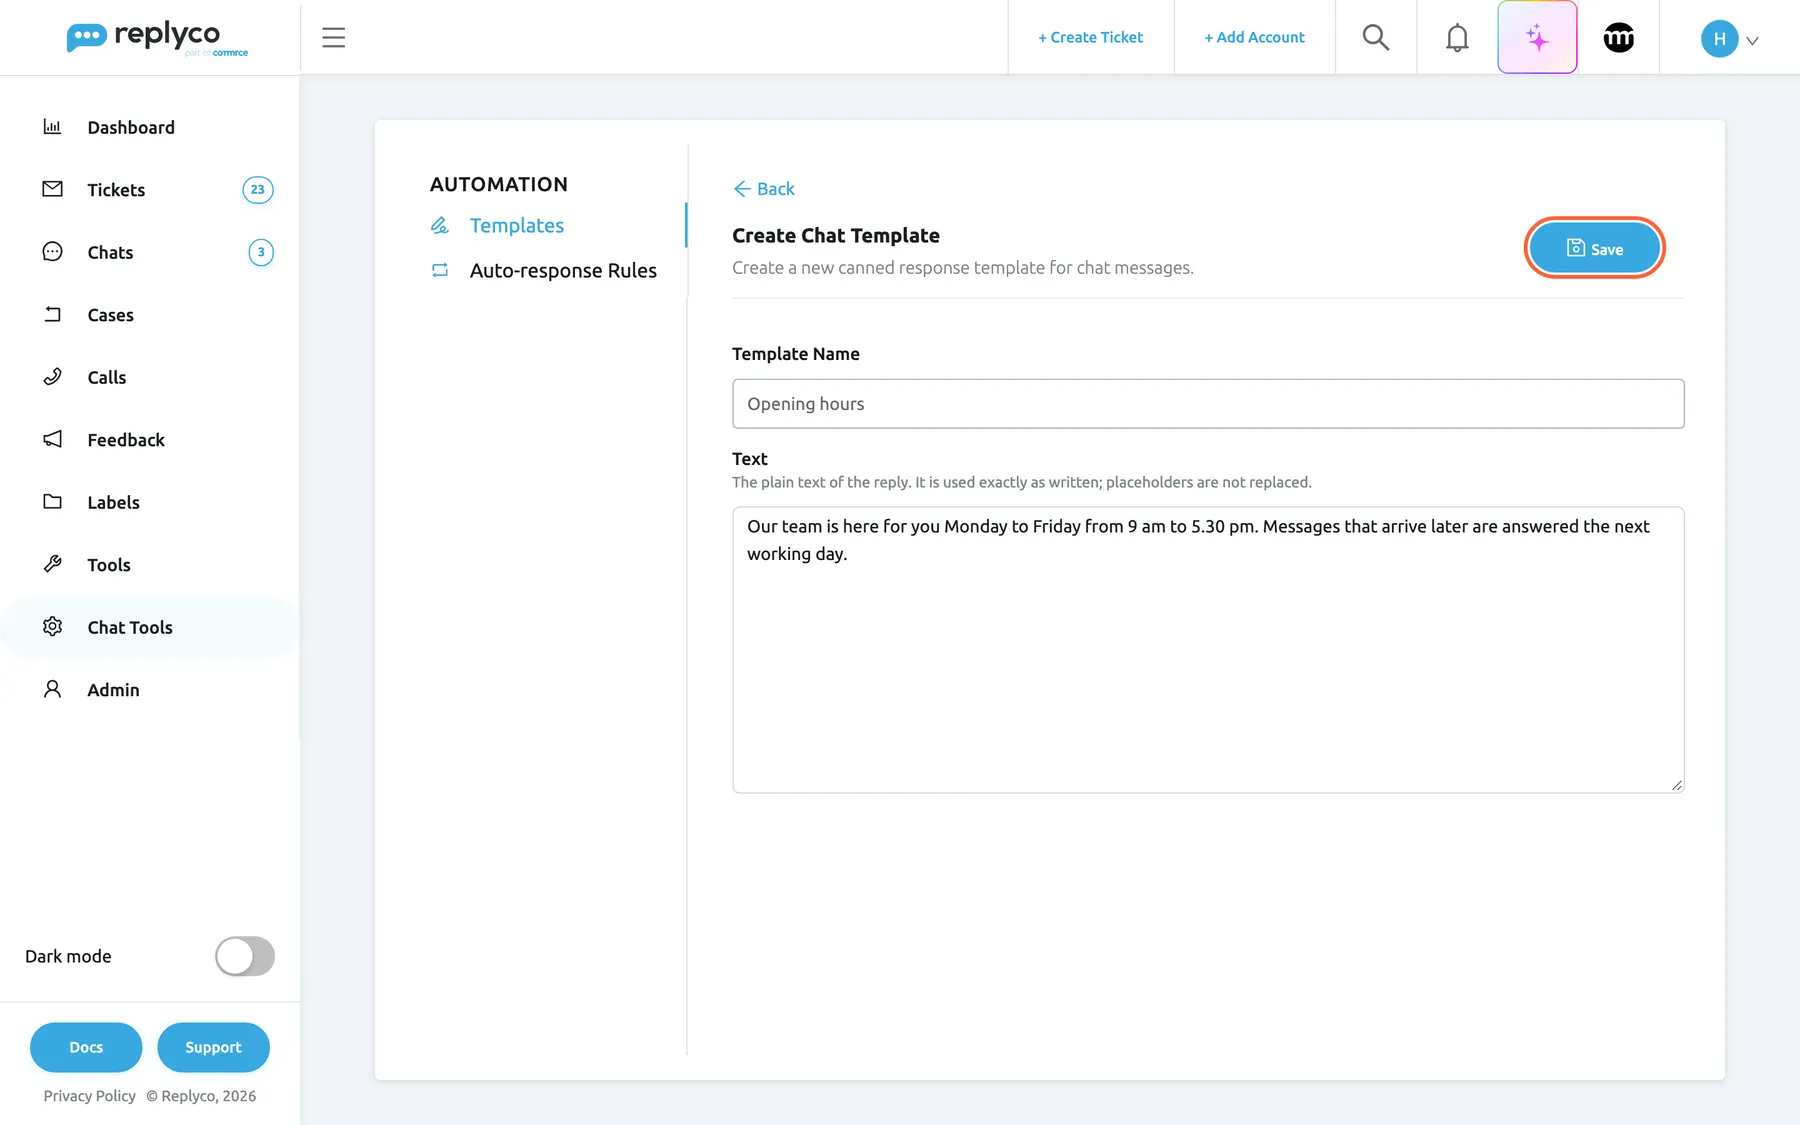The image size is (1800, 1125).
Task: Go Back to templates list
Action: (764, 189)
